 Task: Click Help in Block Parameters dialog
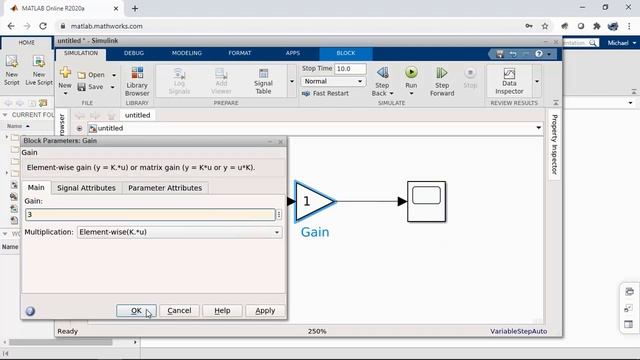click(x=222, y=311)
